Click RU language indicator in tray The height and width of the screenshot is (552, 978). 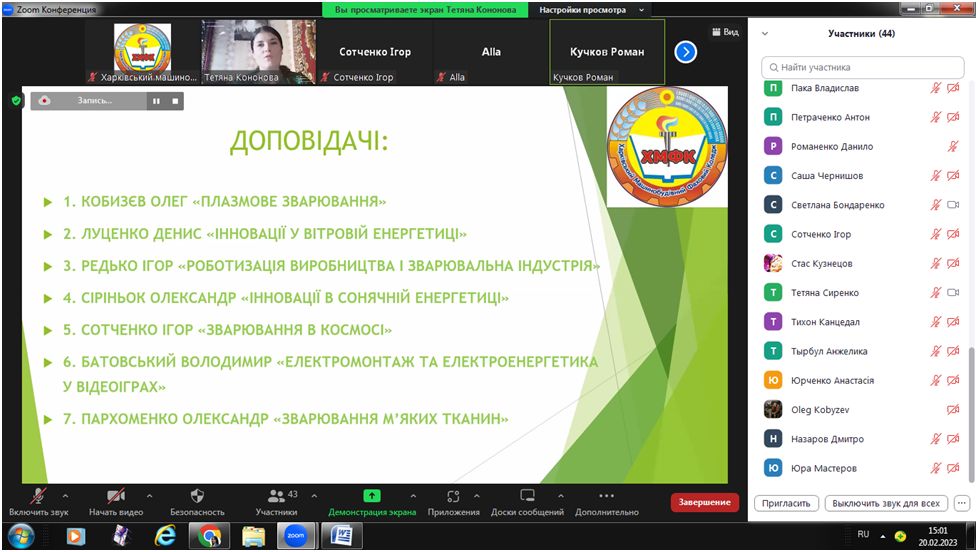[x=863, y=535]
